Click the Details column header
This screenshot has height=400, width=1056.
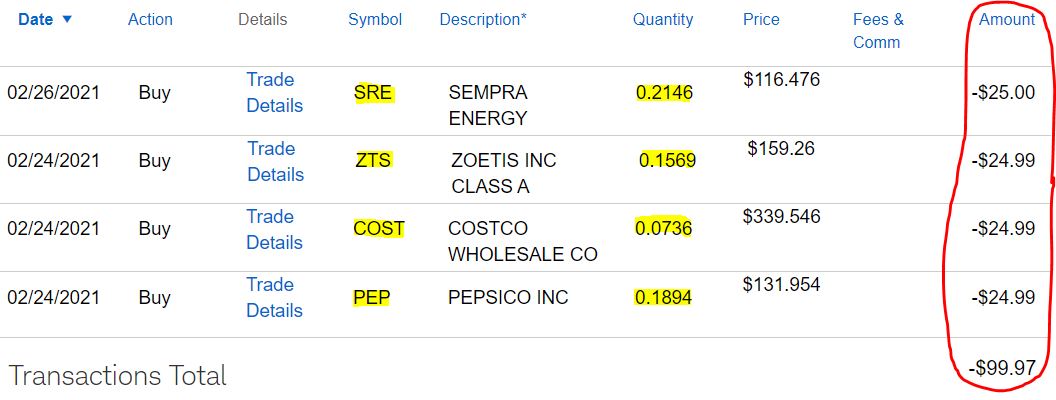tap(263, 20)
